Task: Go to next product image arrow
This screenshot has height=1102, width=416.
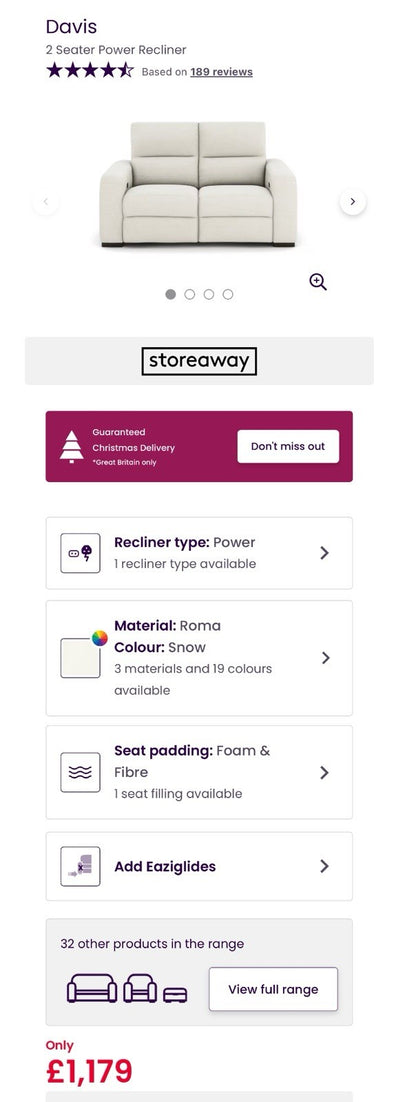Action: [x=353, y=202]
